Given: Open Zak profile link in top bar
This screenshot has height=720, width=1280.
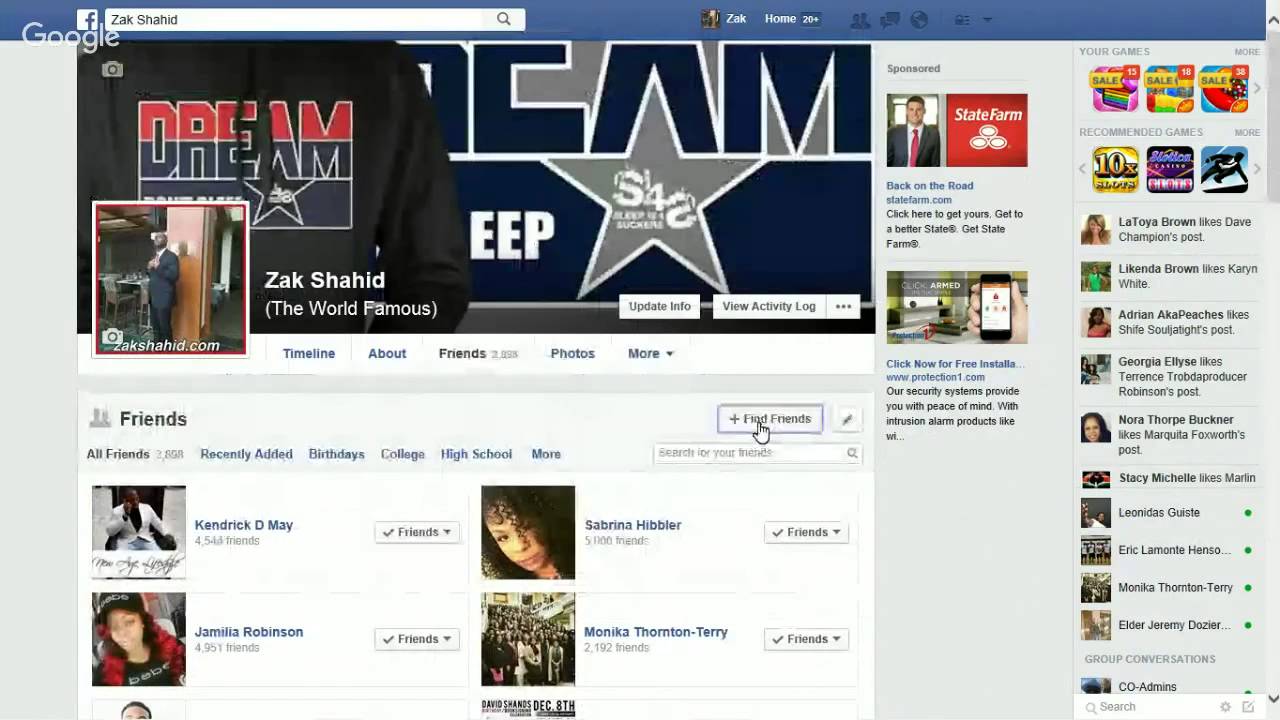Looking at the screenshot, I should pyautogui.click(x=736, y=19).
